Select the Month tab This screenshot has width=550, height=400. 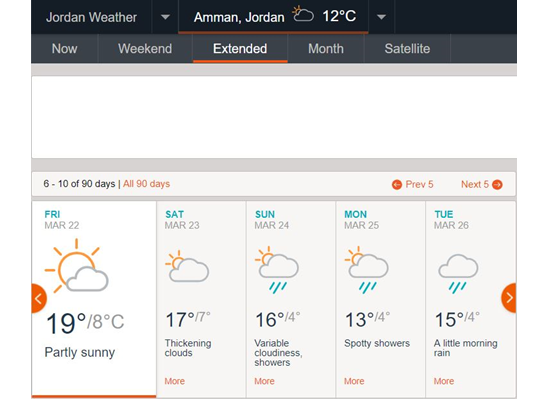326,48
